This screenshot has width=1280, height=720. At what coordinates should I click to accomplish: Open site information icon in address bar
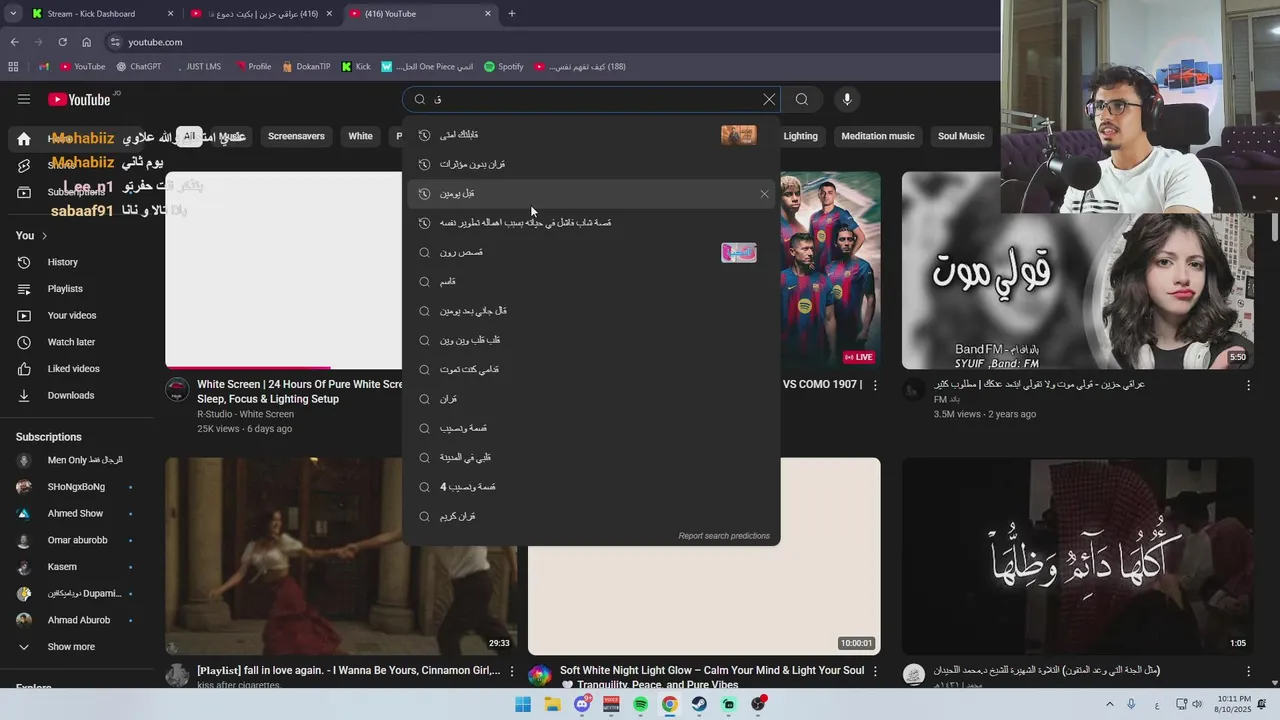(115, 42)
